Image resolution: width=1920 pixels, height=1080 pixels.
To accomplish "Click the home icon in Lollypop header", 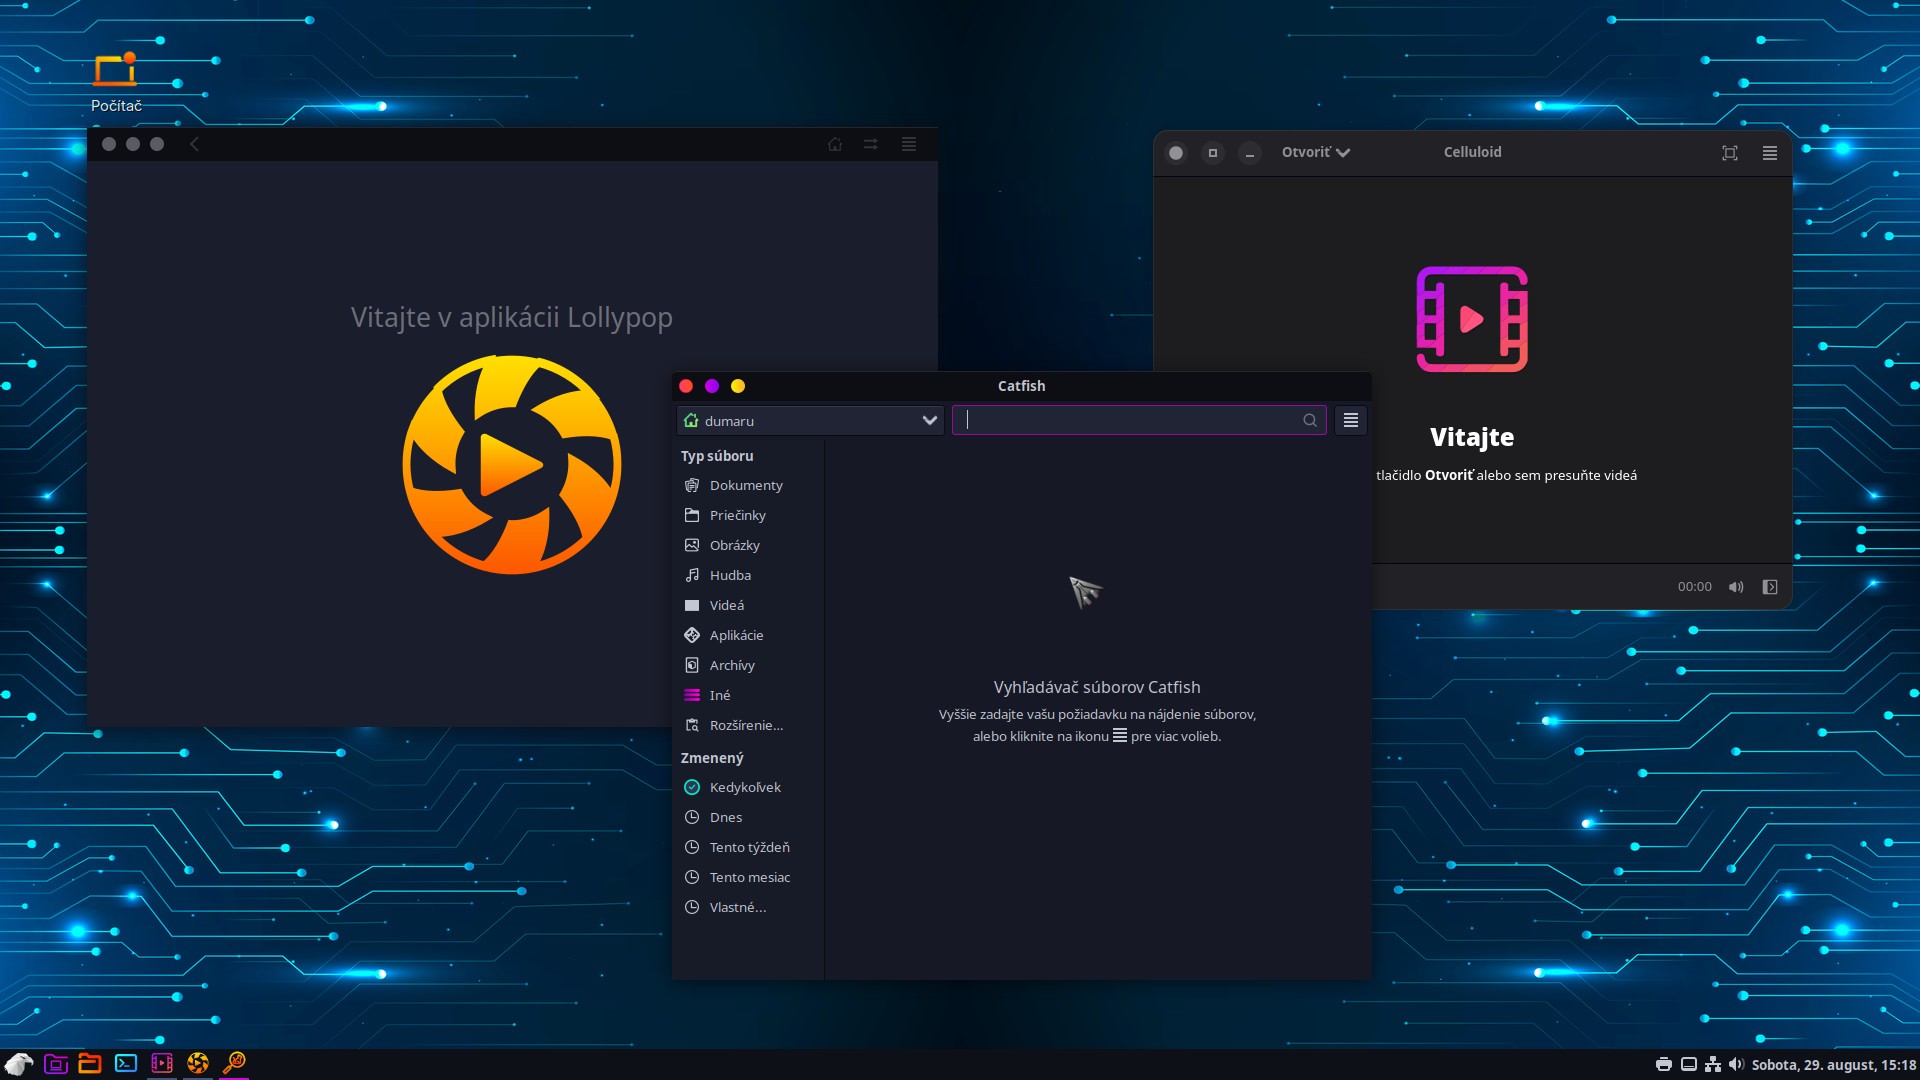I will [x=835, y=144].
